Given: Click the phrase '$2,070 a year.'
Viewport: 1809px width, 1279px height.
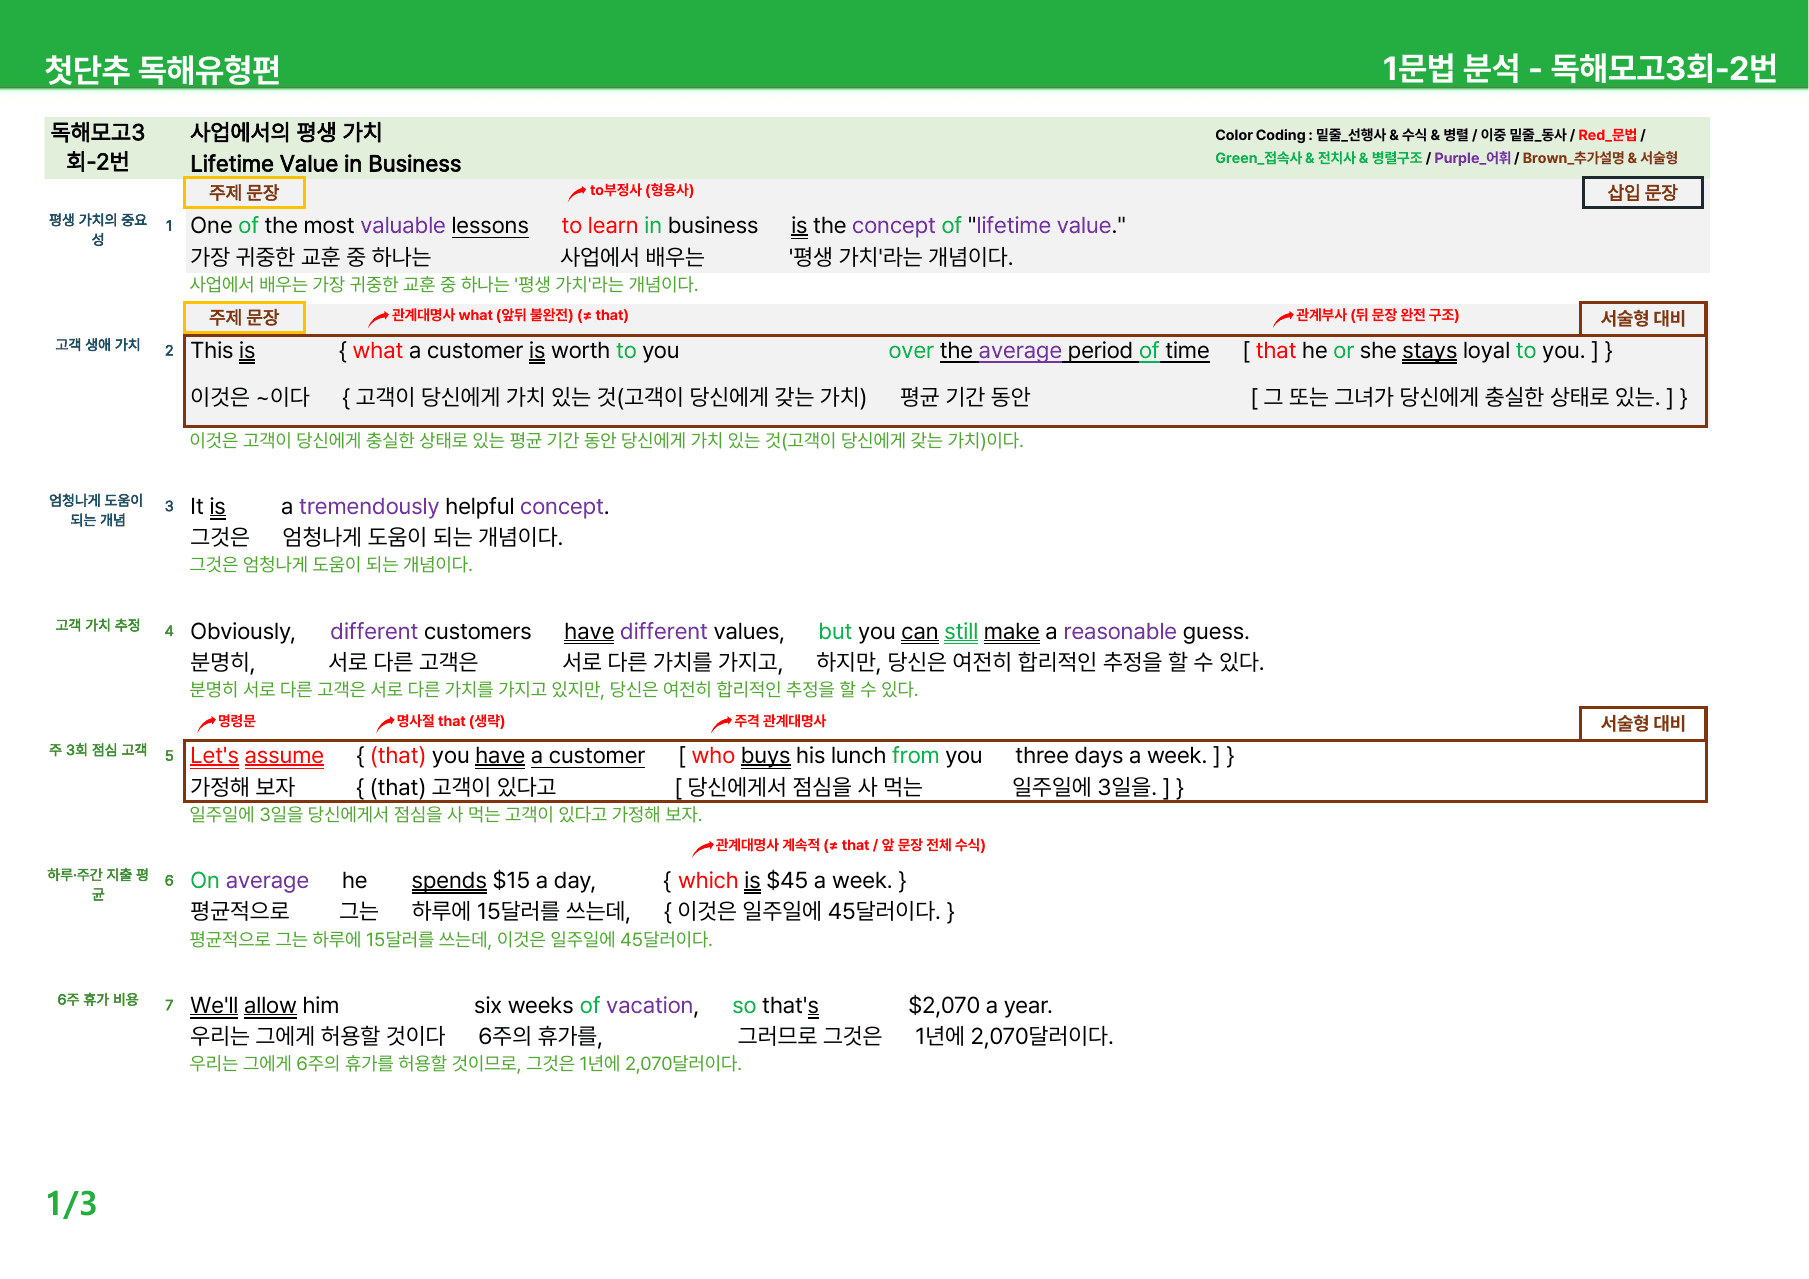Looking at the screenshot, I should [980, 1006].
